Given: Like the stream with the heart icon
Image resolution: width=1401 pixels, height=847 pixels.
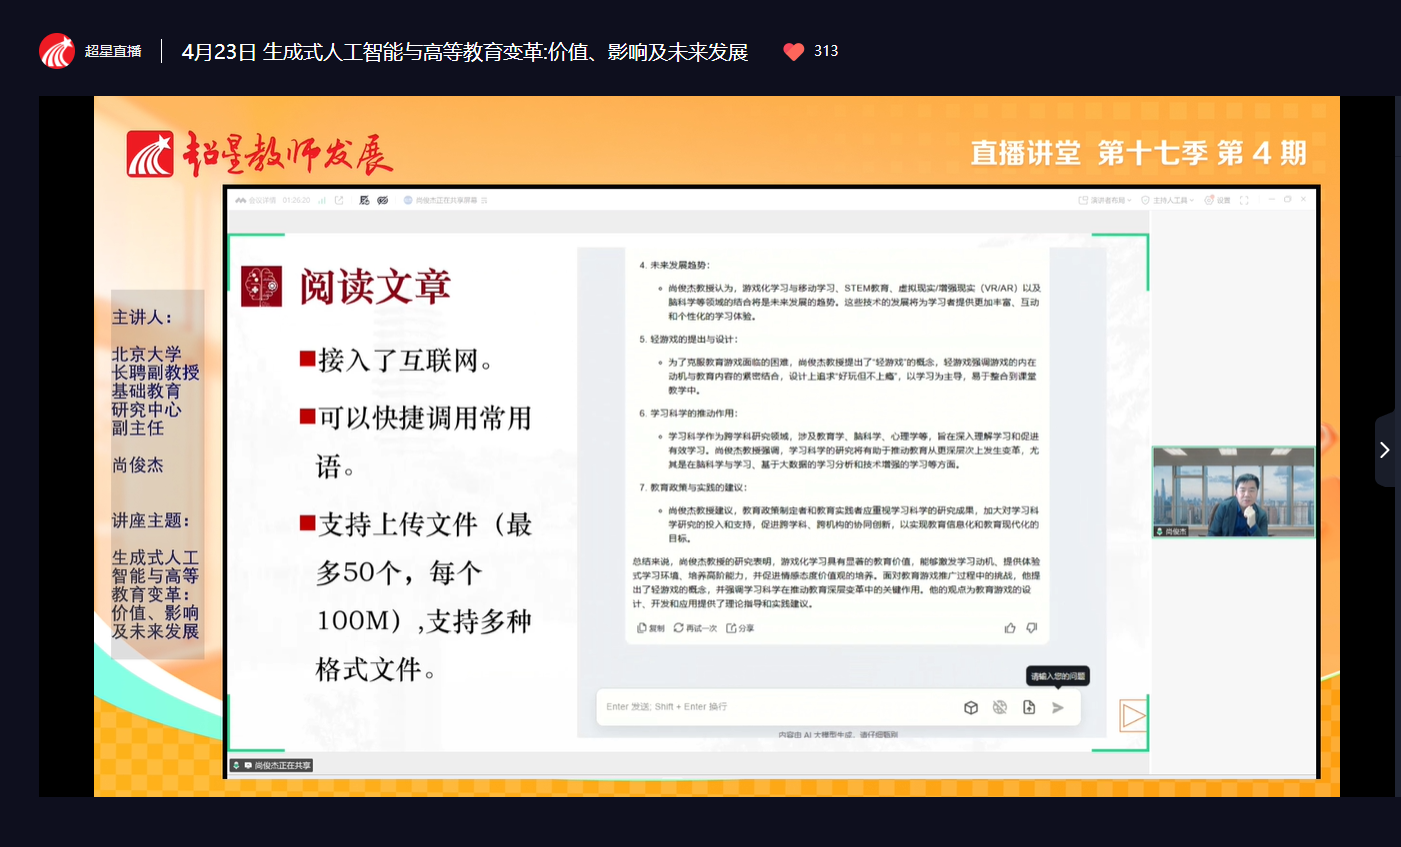Looking at the screenshot, I should pos(793,52).
